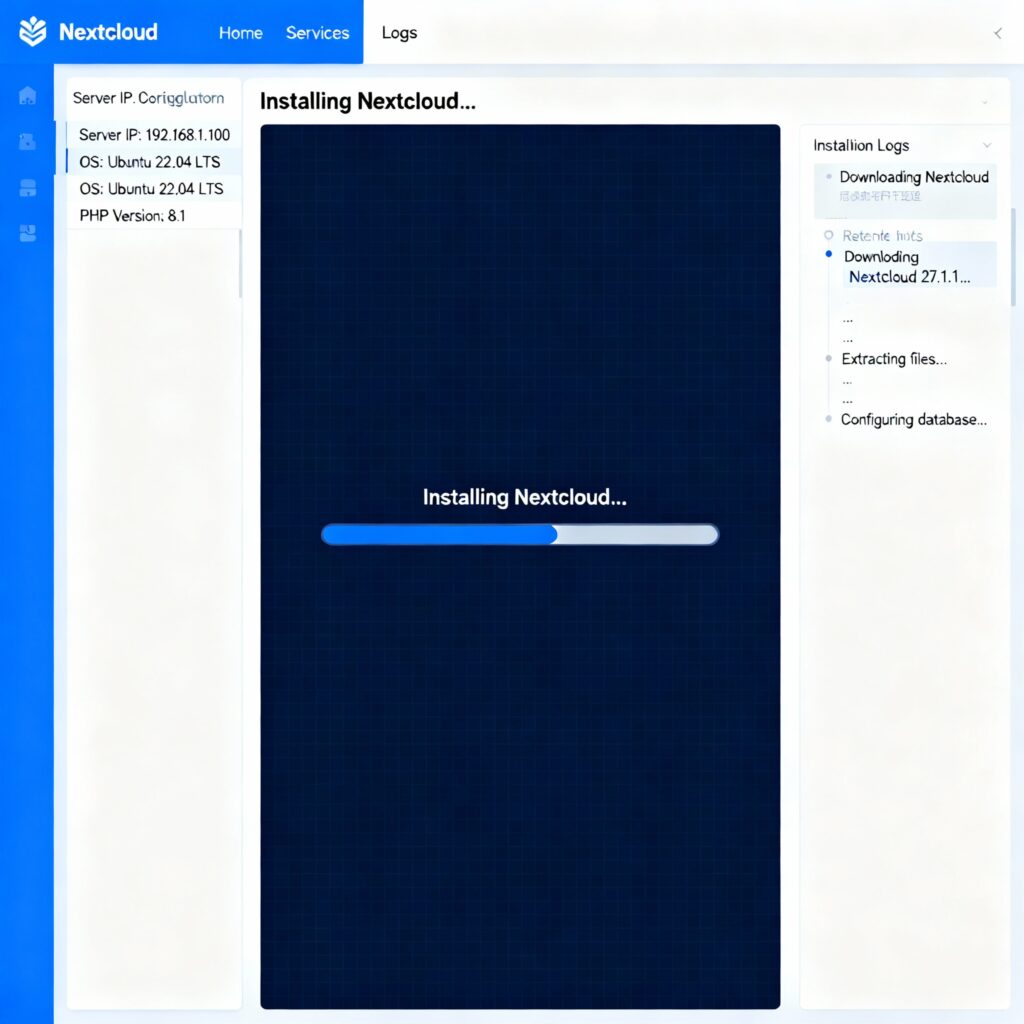
Task: Click the Nextcloud logo icon
Action: click(33, 32)
